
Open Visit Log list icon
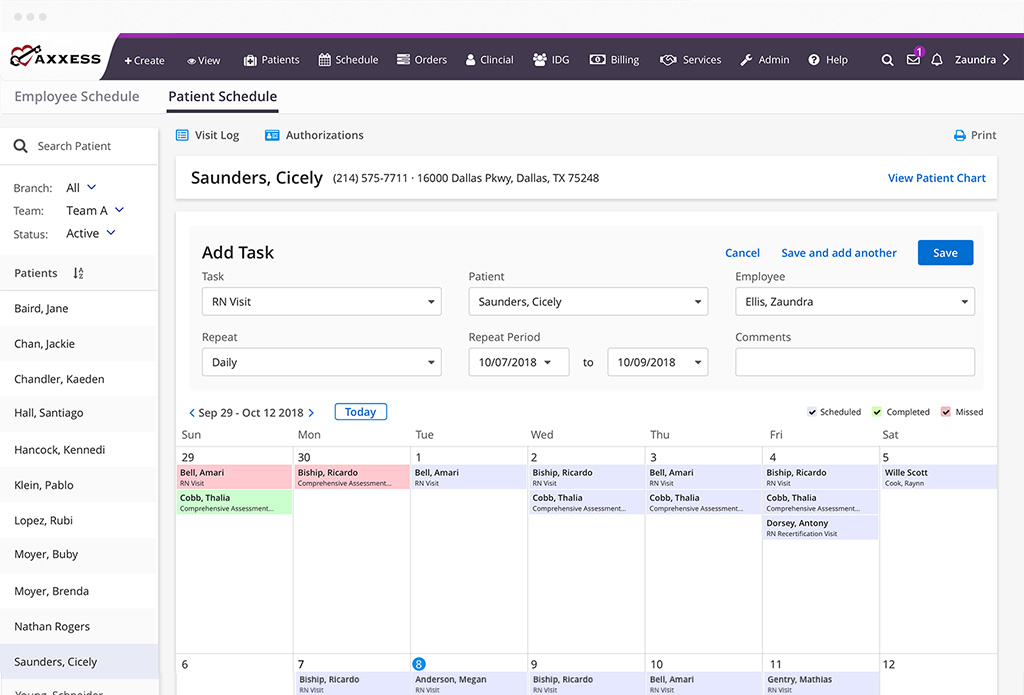(182, 135)
